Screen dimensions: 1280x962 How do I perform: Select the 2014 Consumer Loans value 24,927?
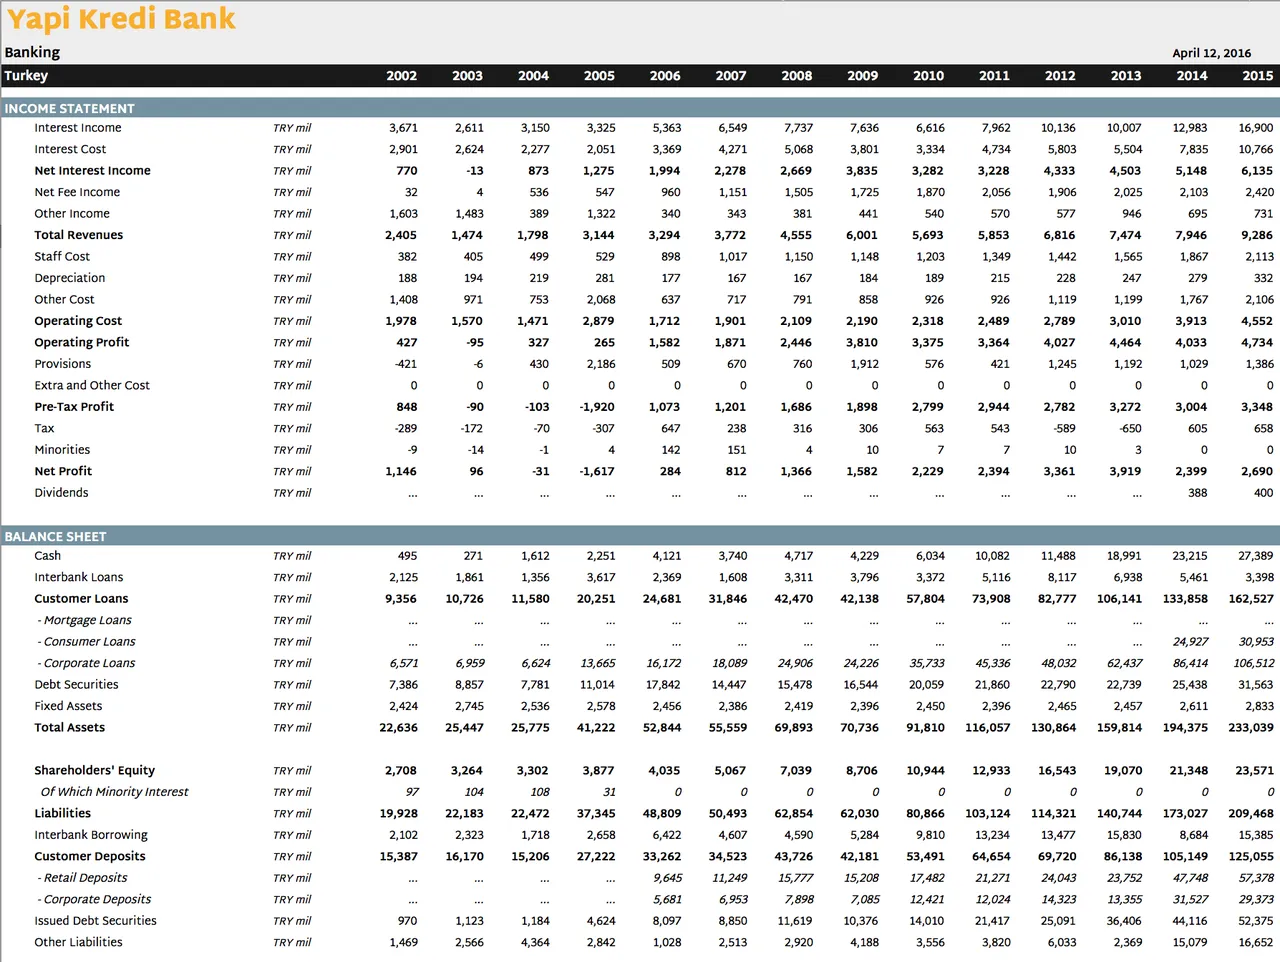[1190, 642]
